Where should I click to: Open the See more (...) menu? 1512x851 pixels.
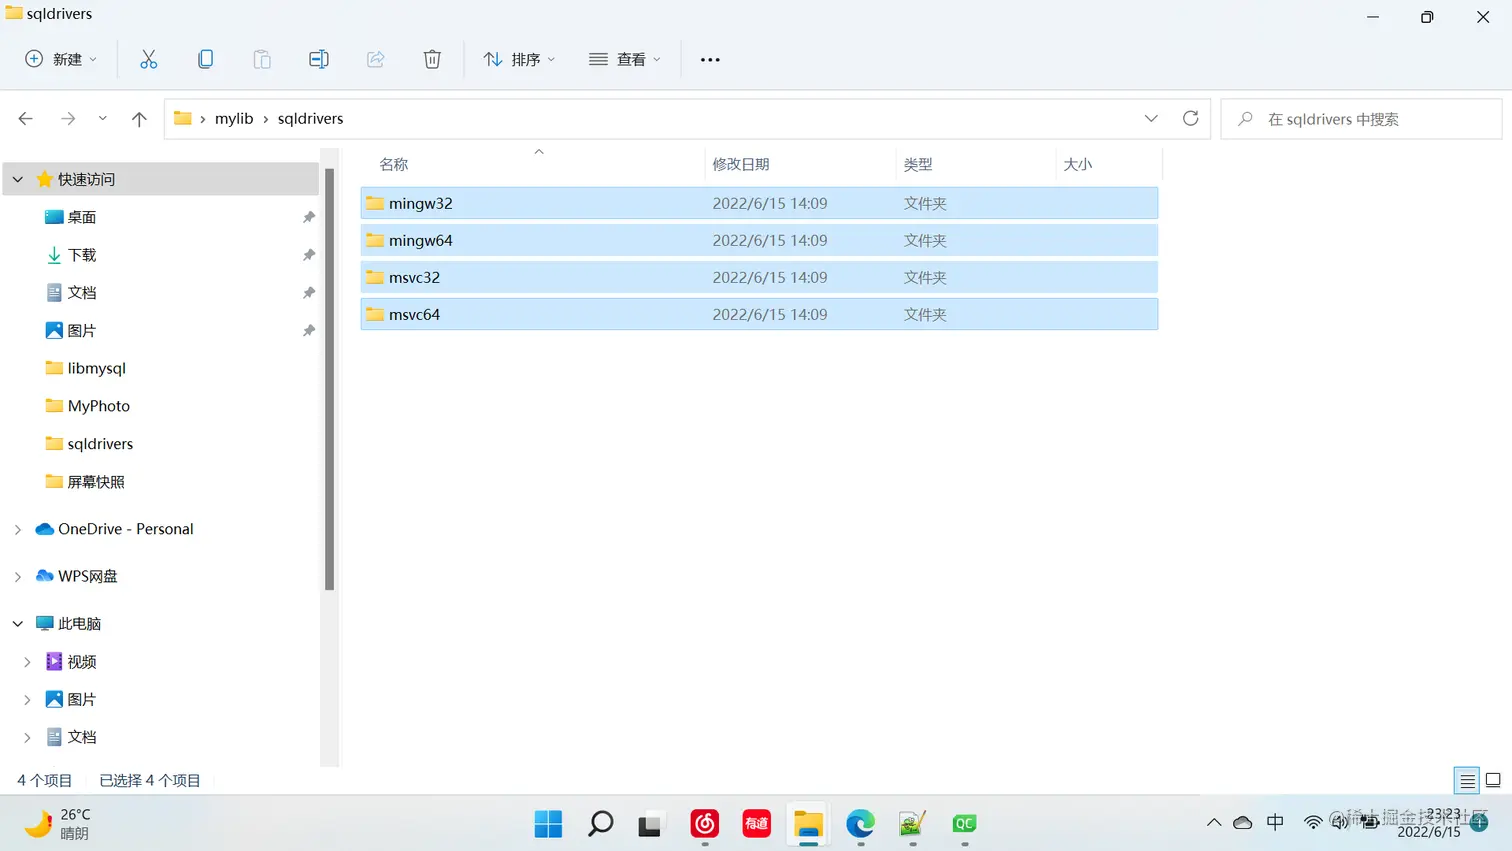709,59
